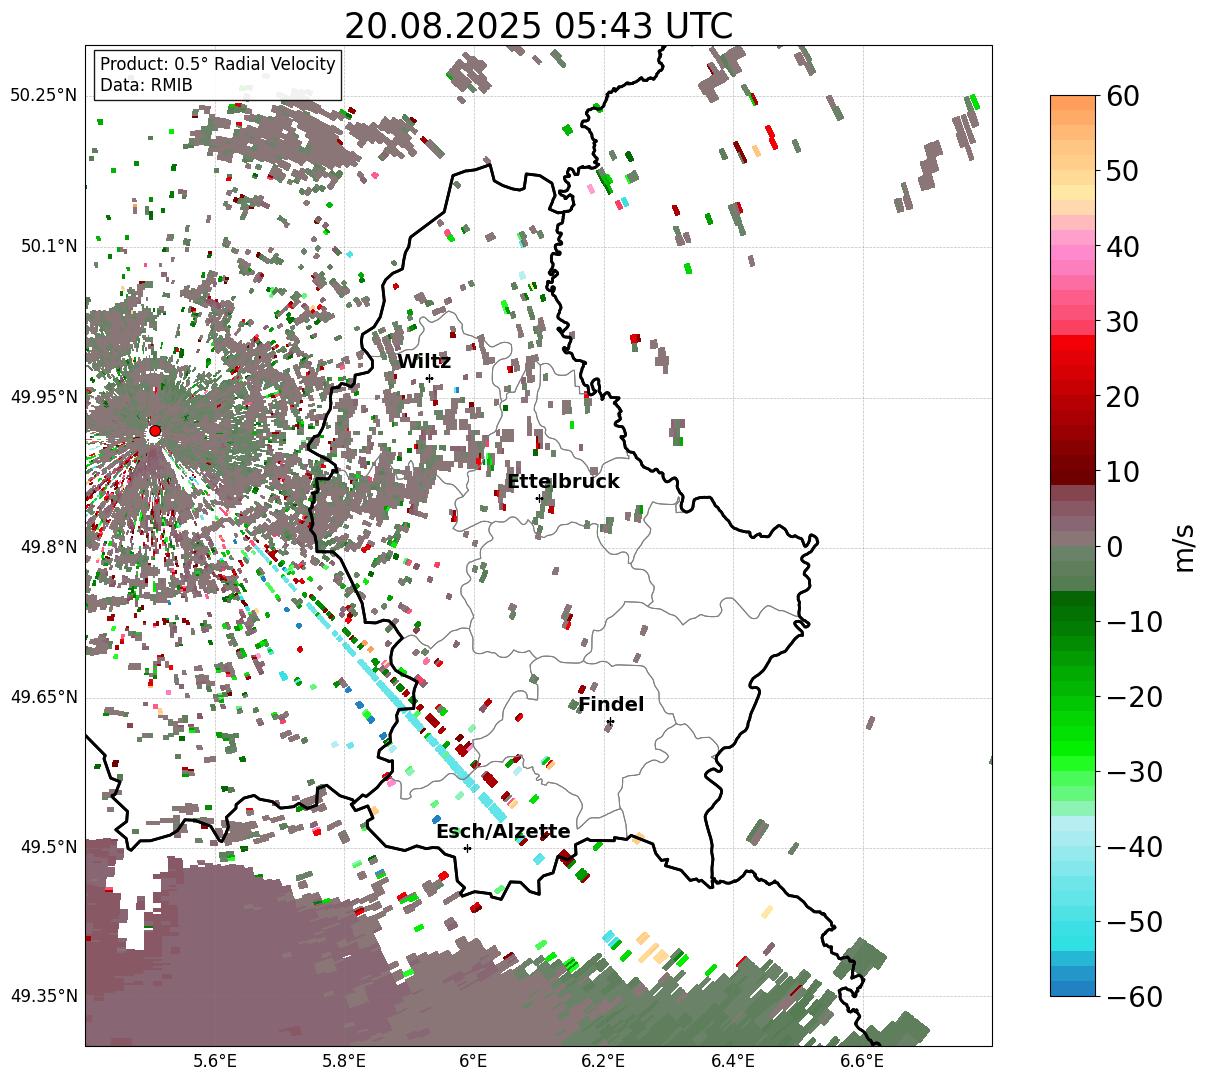Click the Wiltz station cross marker
Screen dimensions: 1207x1081
click(429, 378)
